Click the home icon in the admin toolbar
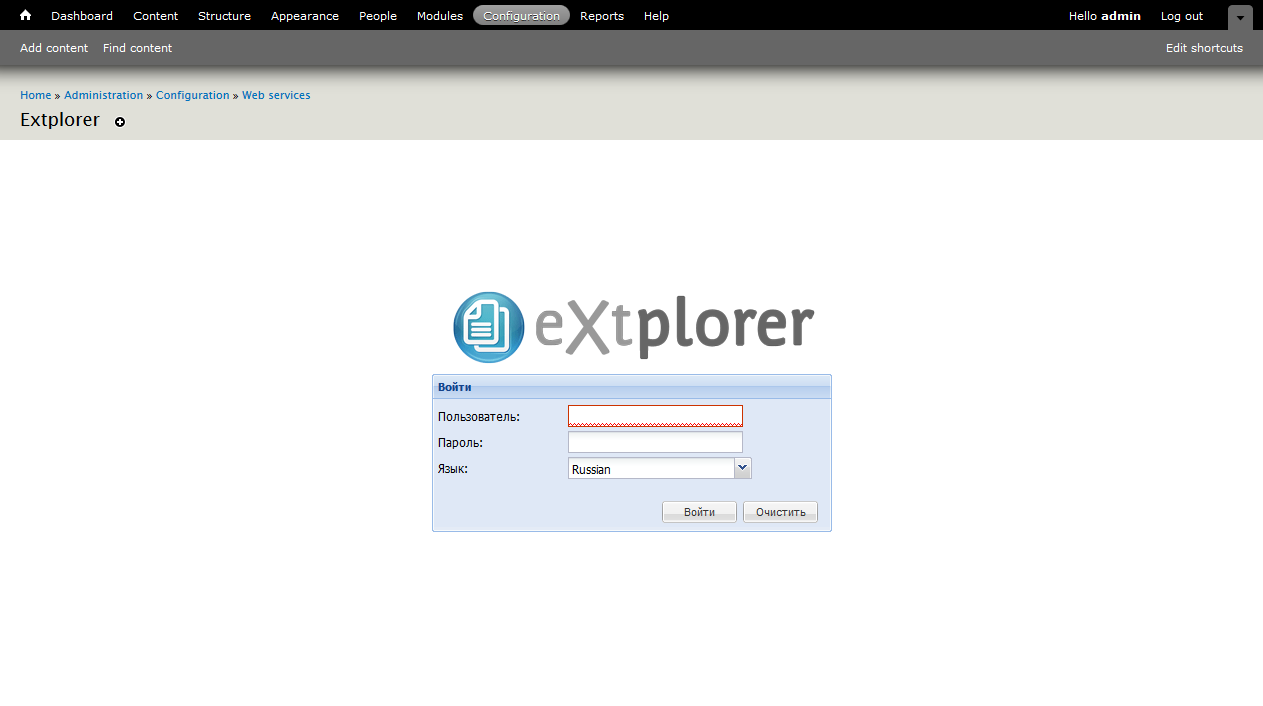1263x706 pixels. click(x=25, y=15)
